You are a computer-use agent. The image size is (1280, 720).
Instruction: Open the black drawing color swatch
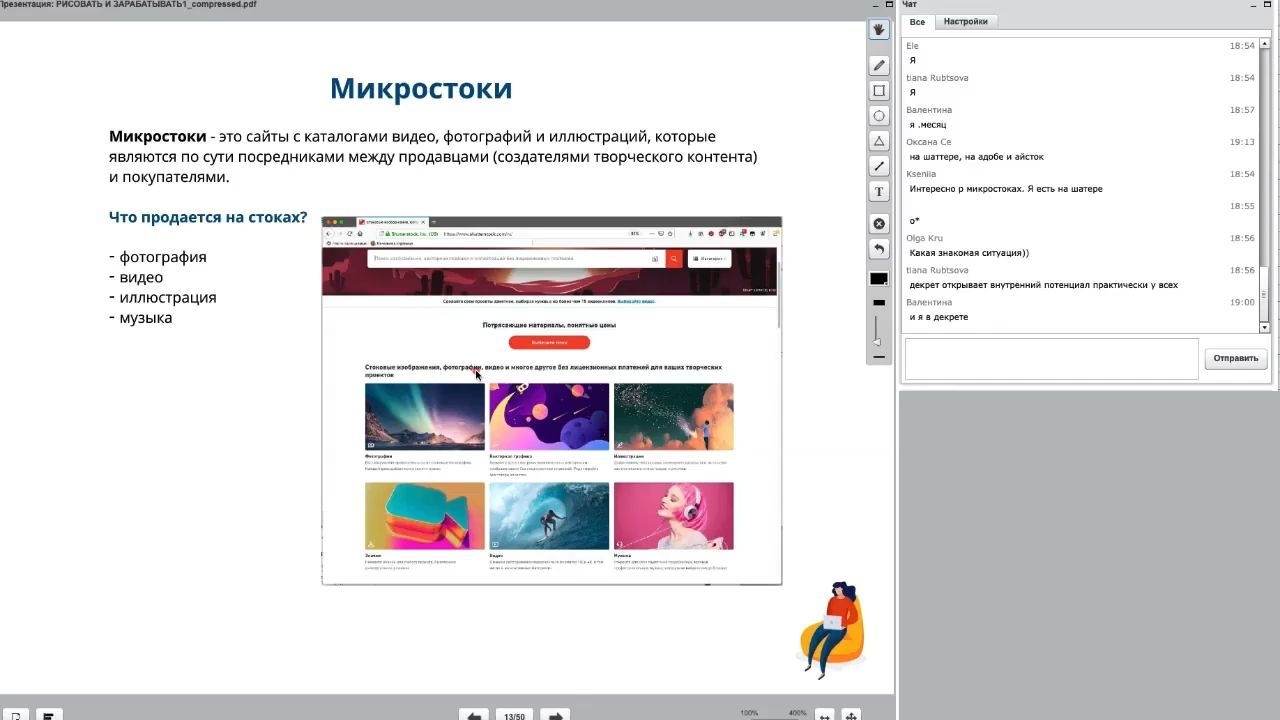tap(879, 279)
